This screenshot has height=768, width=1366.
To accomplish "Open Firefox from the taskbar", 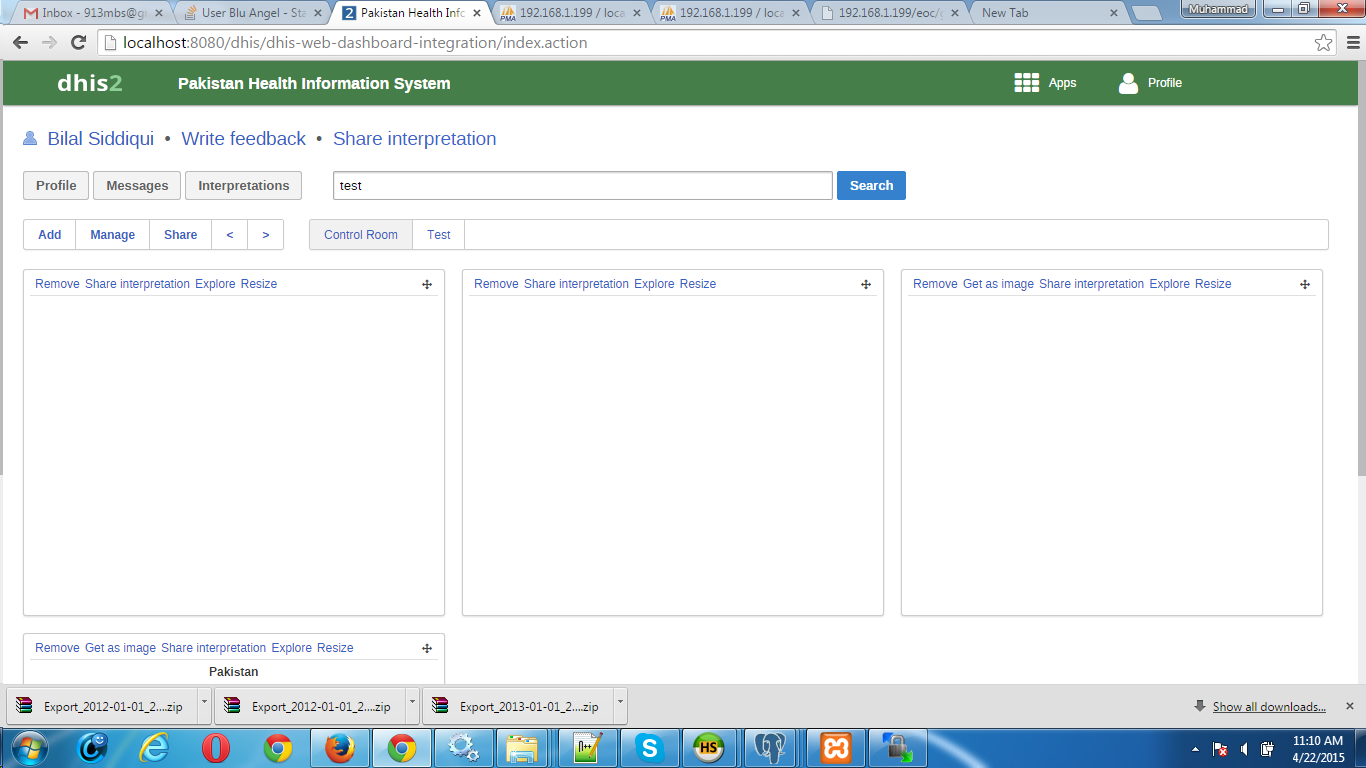I will (340, 747).
